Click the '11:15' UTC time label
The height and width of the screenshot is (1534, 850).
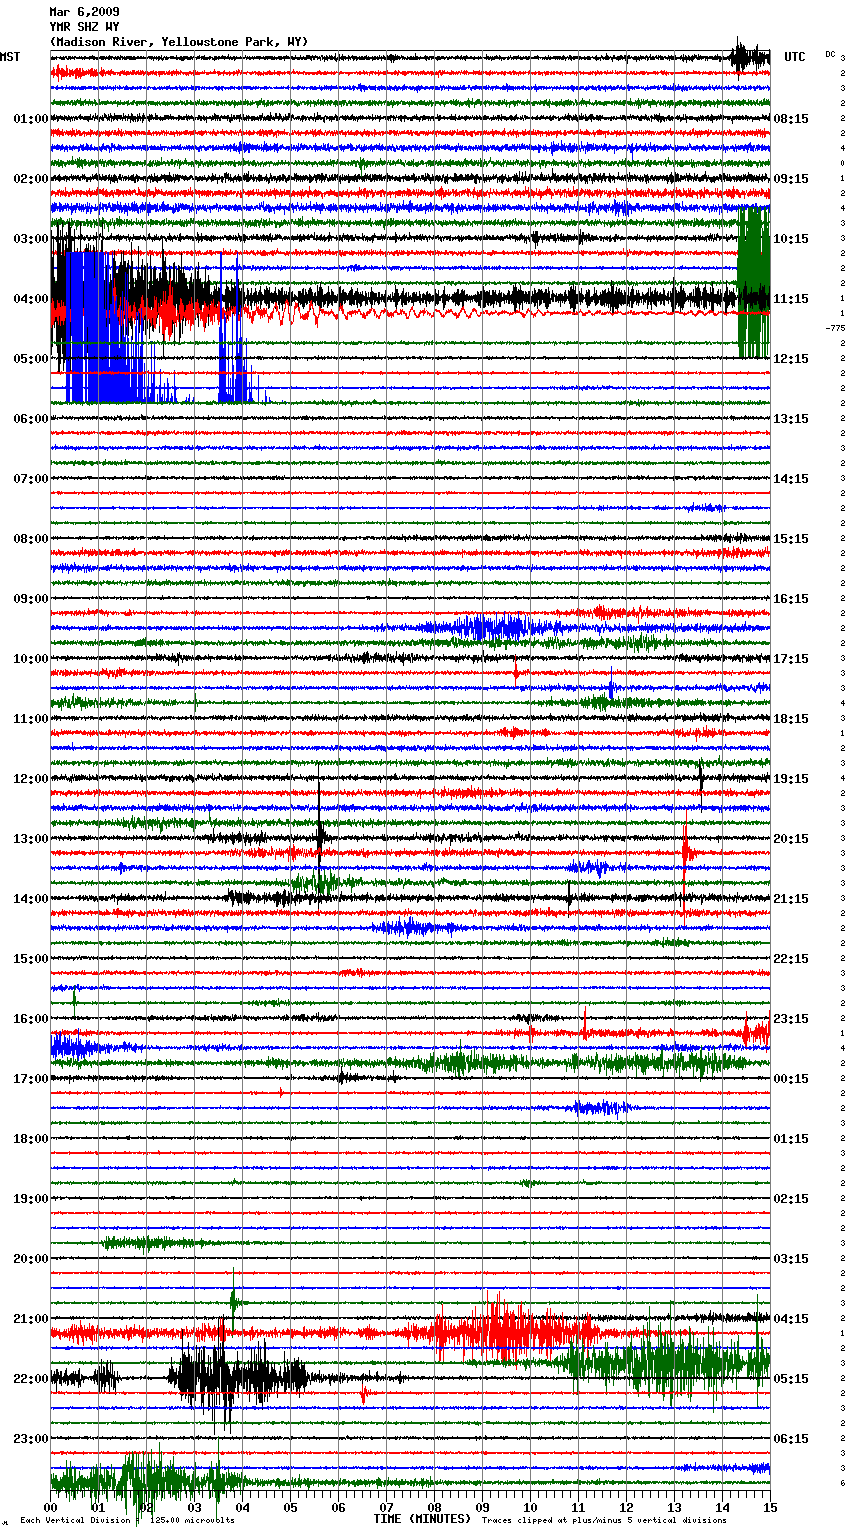pyautogui.click(x=791, y=299)
